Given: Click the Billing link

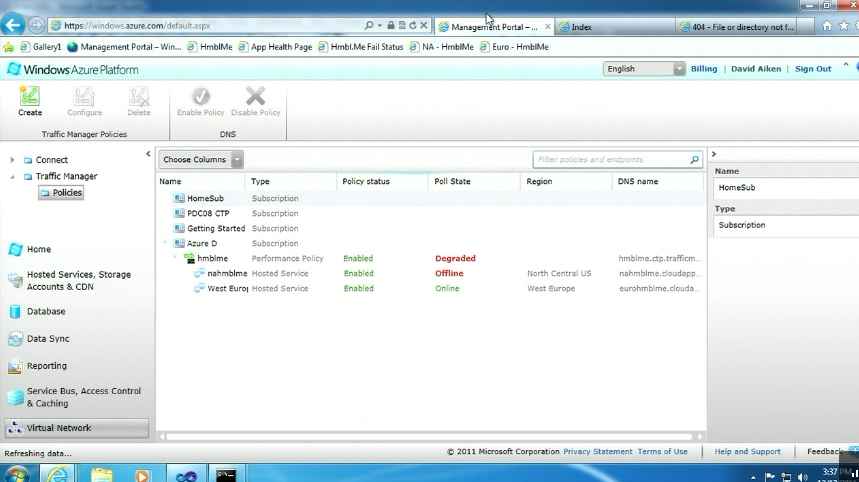Looking at the screenshot, I should point(704,69).
